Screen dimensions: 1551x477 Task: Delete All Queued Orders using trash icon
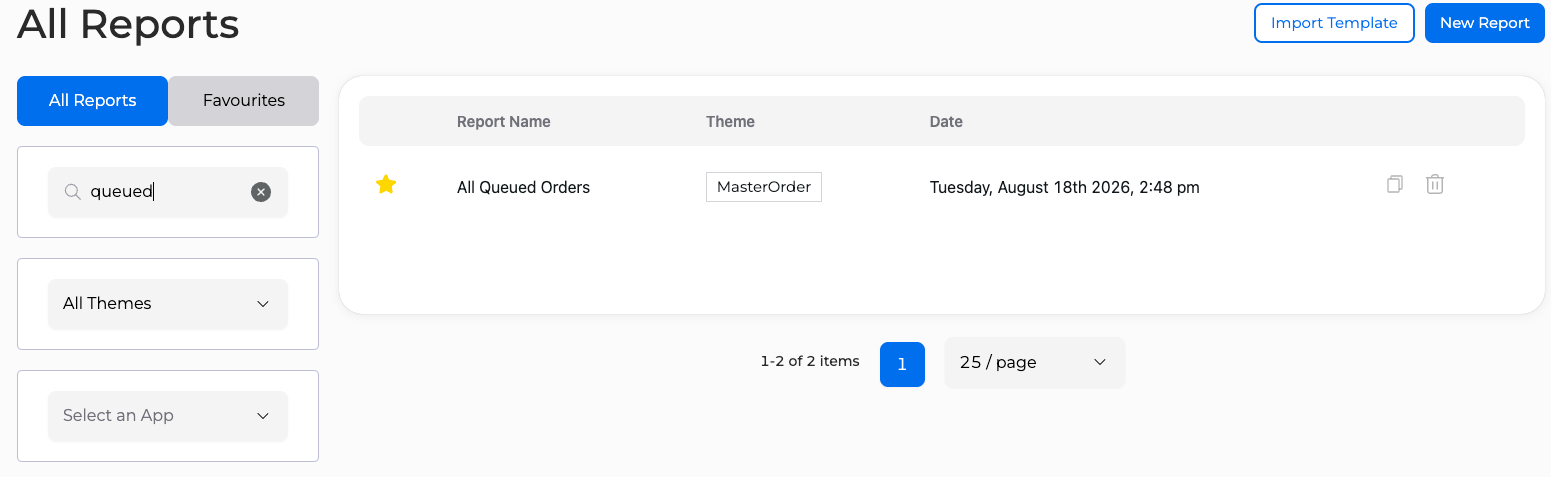tap(1435, 184)
